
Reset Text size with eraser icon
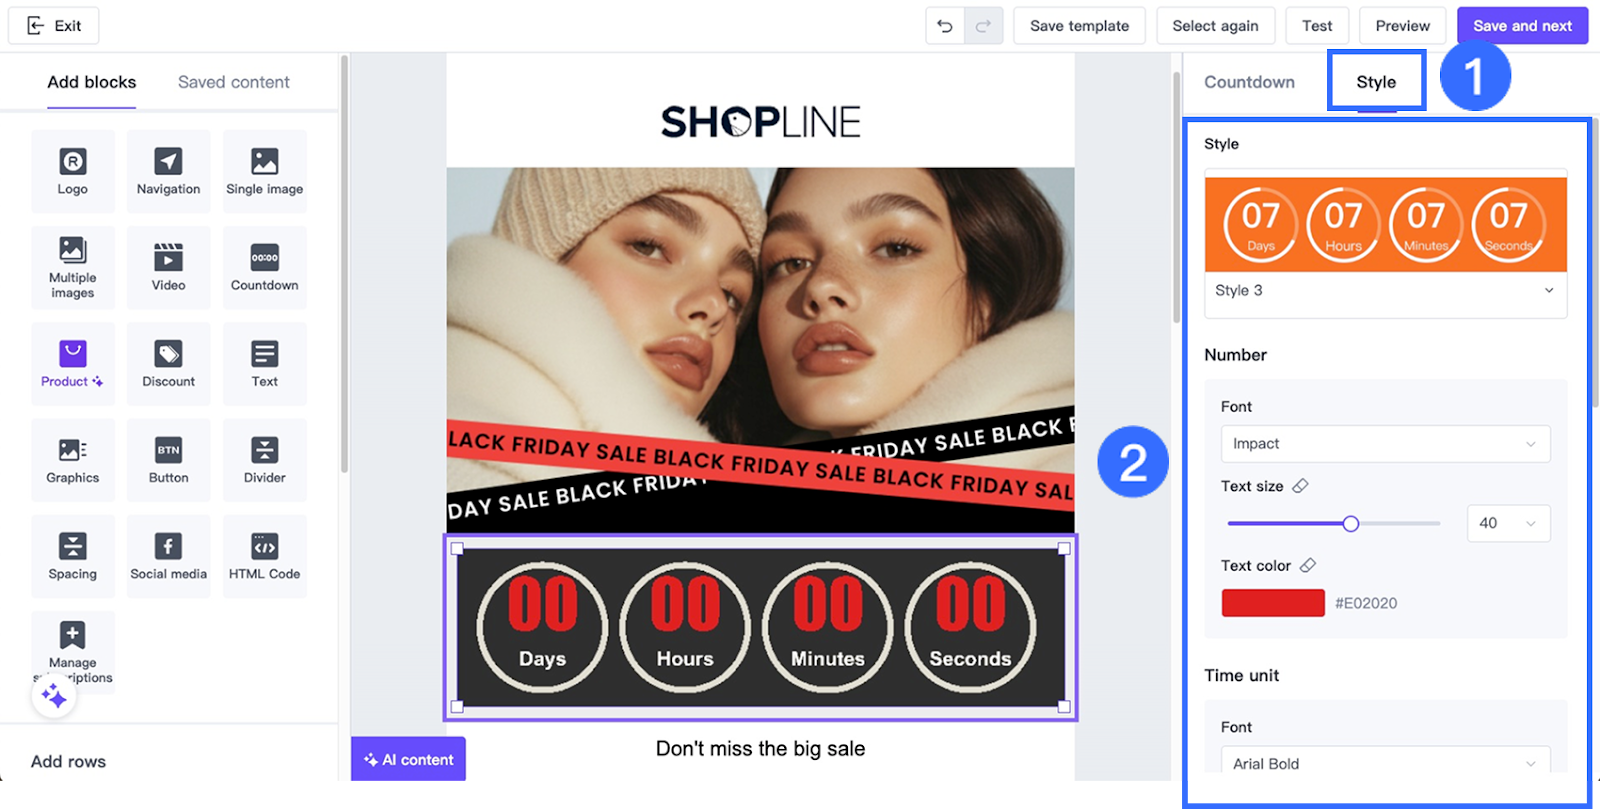click(x=1300, y=486)
